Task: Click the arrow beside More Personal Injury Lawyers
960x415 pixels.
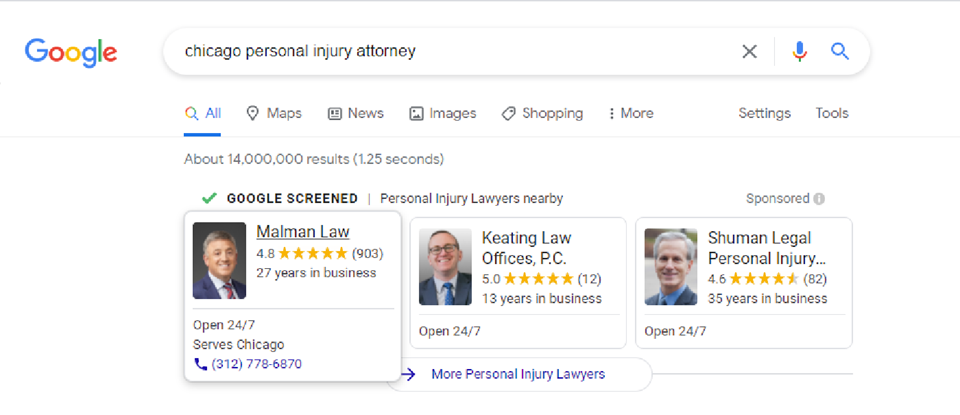Action: 408,374
